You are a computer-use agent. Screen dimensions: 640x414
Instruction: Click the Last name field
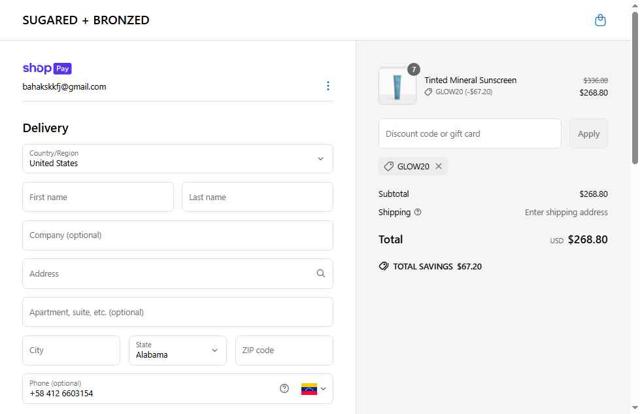coord(258,197)
